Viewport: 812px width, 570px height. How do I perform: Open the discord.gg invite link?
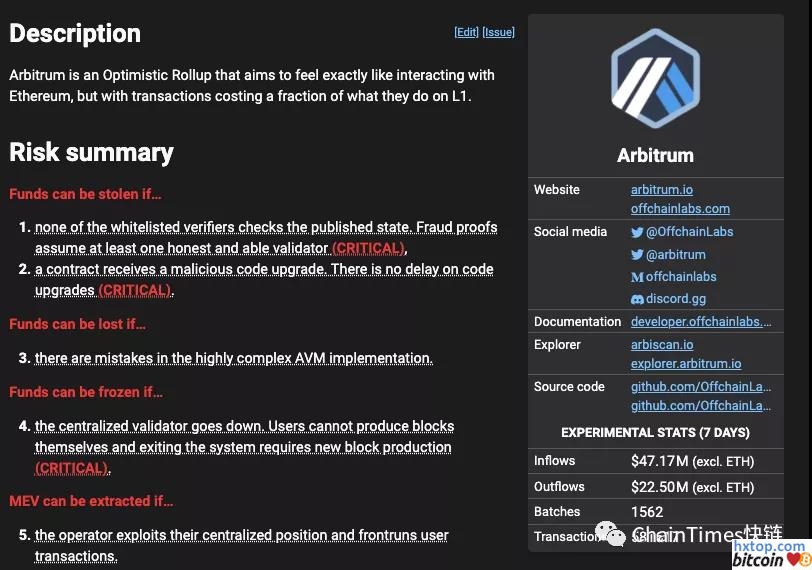(675, 299)
